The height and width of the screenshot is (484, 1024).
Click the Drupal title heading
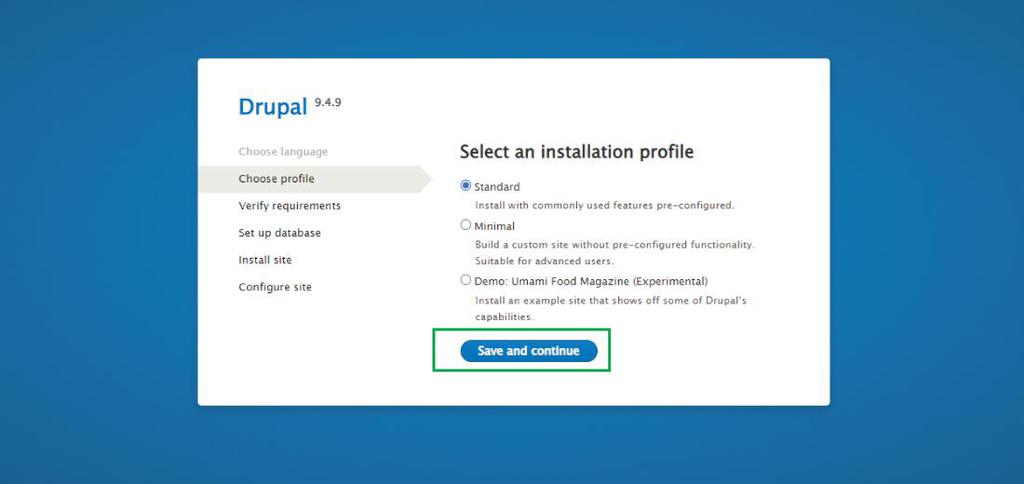[x=273, y=107]
